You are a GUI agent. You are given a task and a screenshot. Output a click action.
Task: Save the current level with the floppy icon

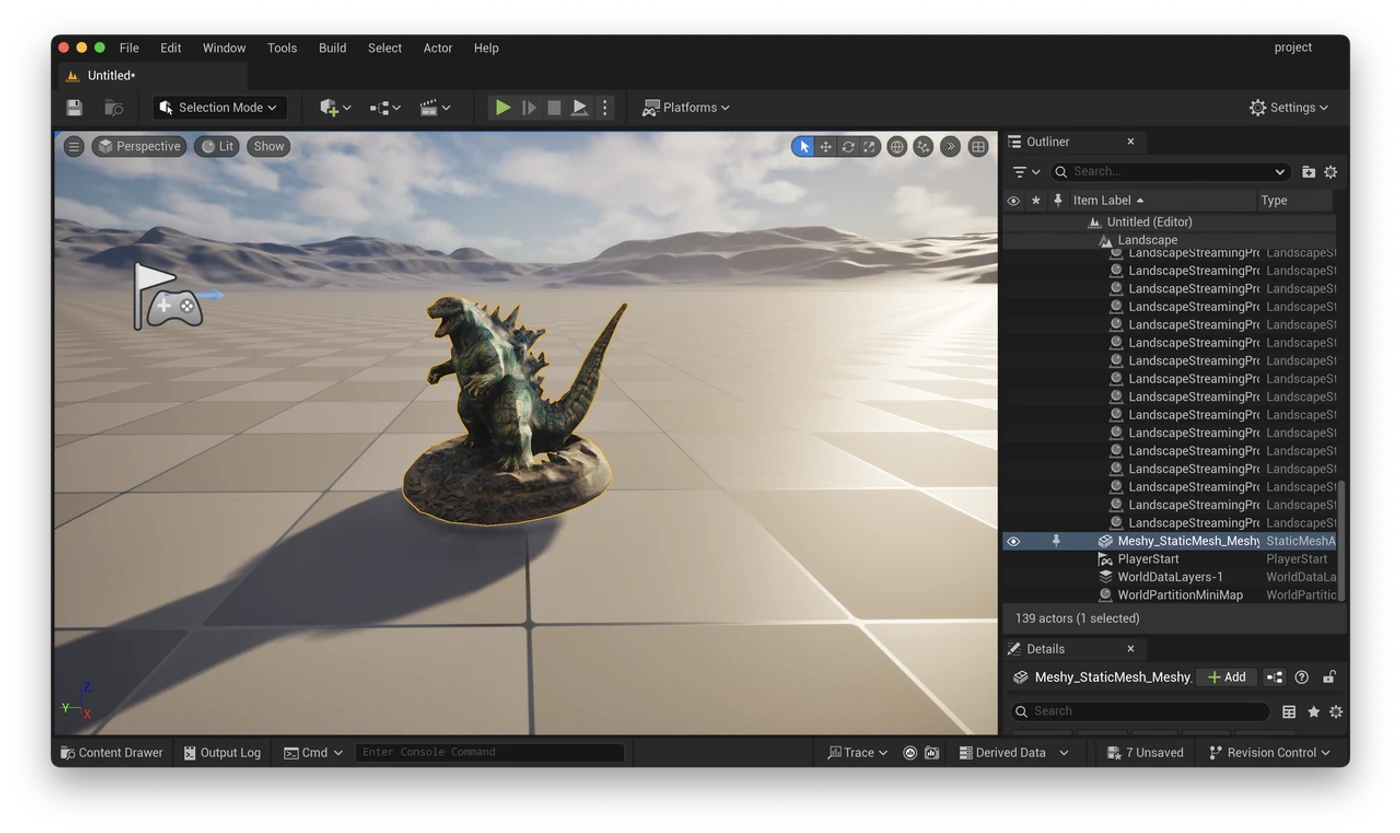(74, 107)
